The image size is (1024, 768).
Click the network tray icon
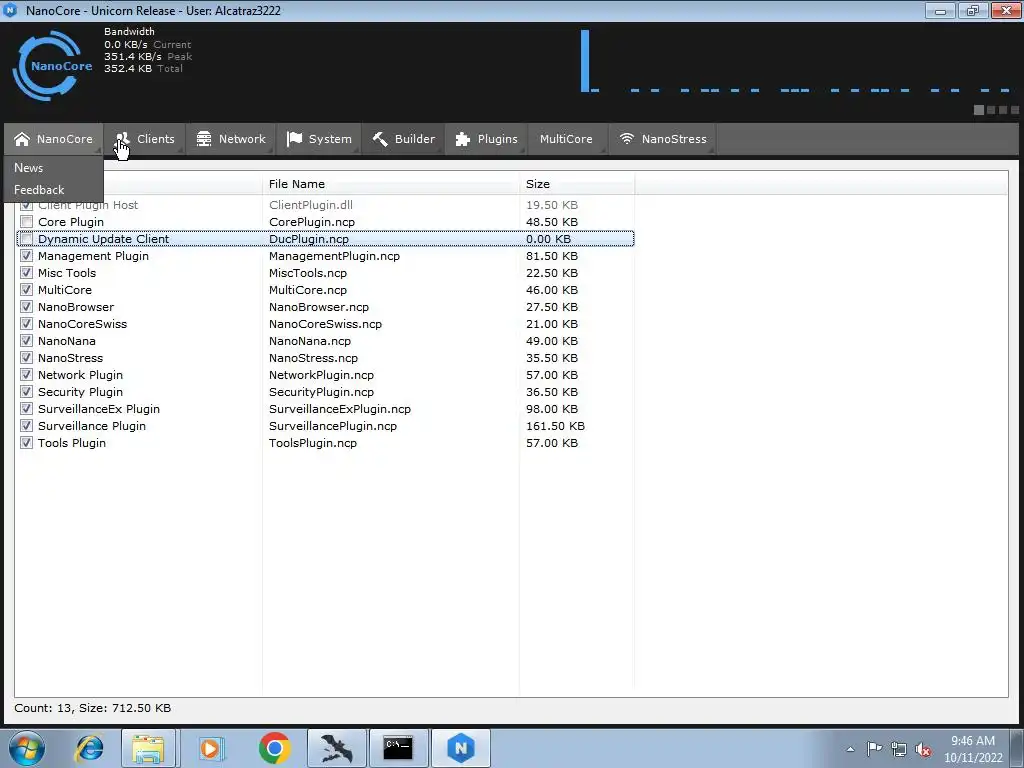pos(899,749)
